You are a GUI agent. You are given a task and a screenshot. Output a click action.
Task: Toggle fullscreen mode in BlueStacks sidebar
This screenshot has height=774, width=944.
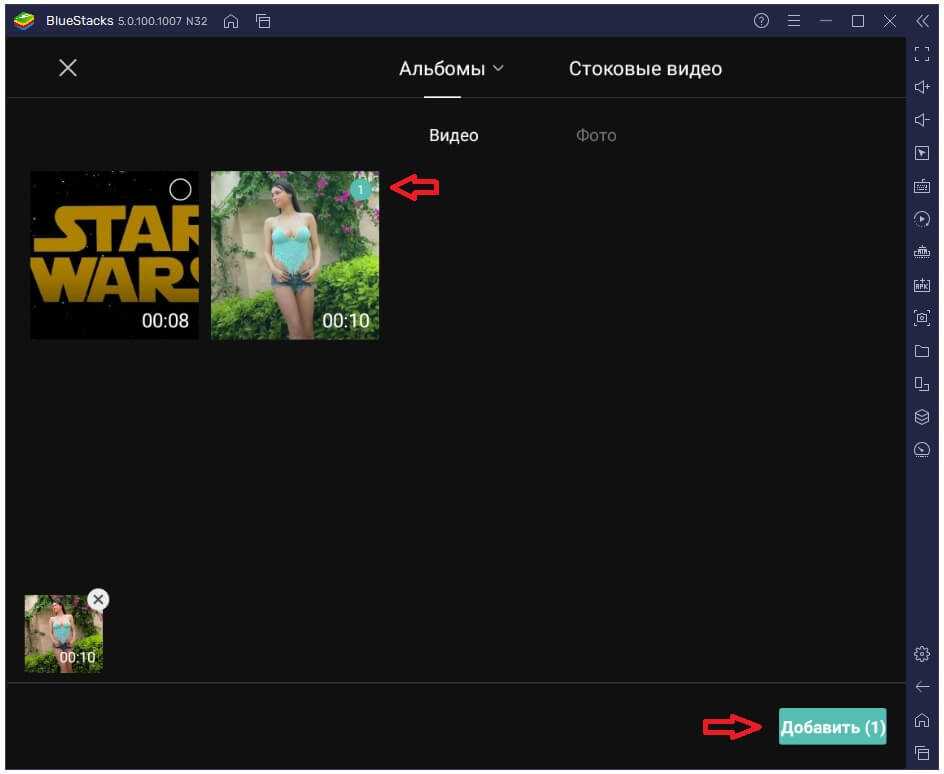tap(922, 55)
